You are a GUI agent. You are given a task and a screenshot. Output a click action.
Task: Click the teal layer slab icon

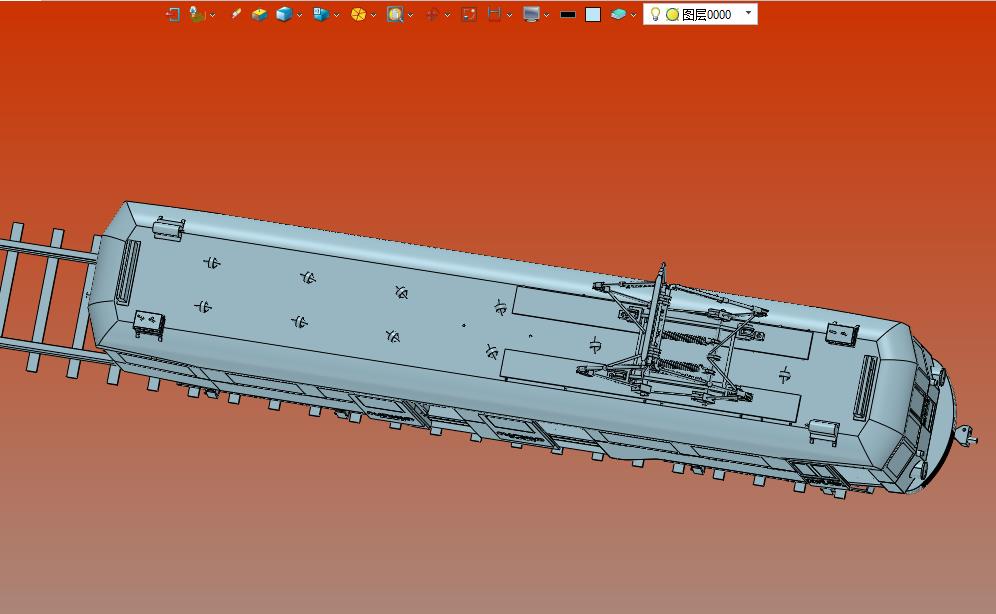pos(618,15)
